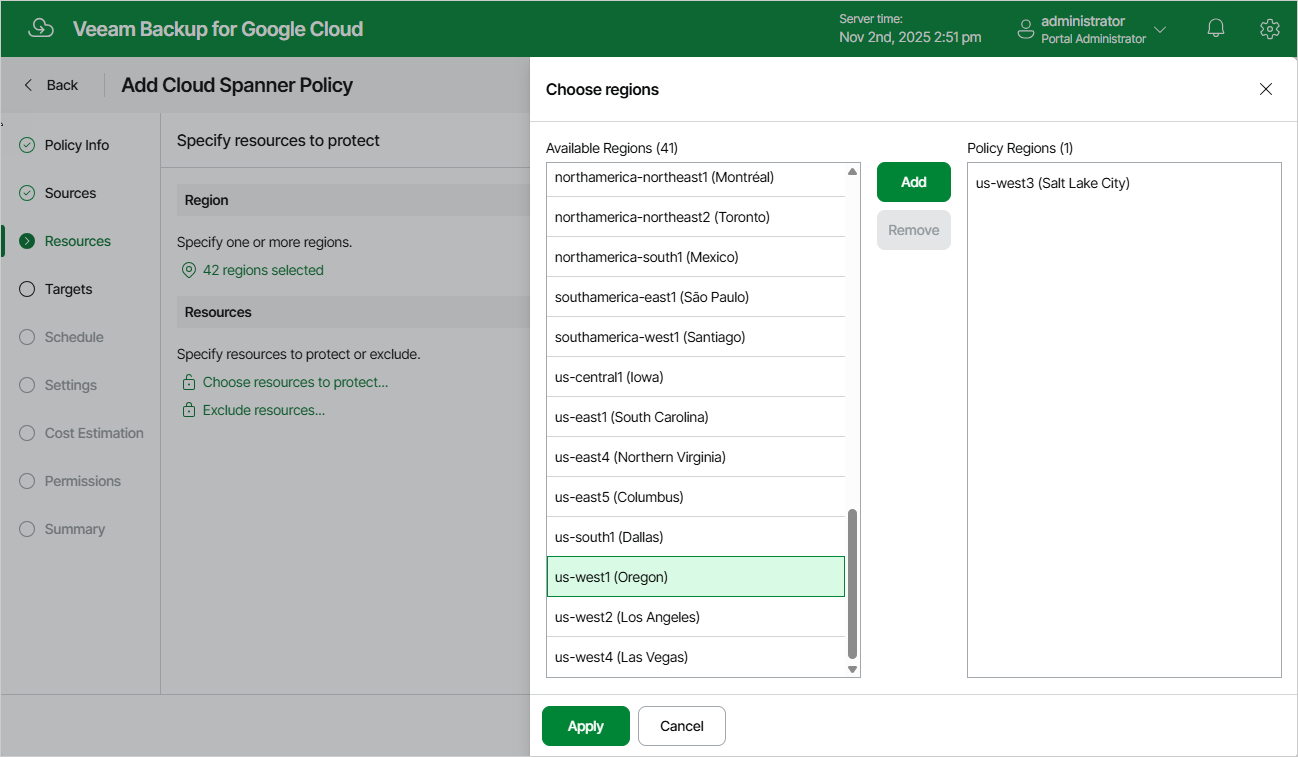Click the Veeam cloud logo icon
This screenshot has width=1298, height=757.
(x=41, y=28)
